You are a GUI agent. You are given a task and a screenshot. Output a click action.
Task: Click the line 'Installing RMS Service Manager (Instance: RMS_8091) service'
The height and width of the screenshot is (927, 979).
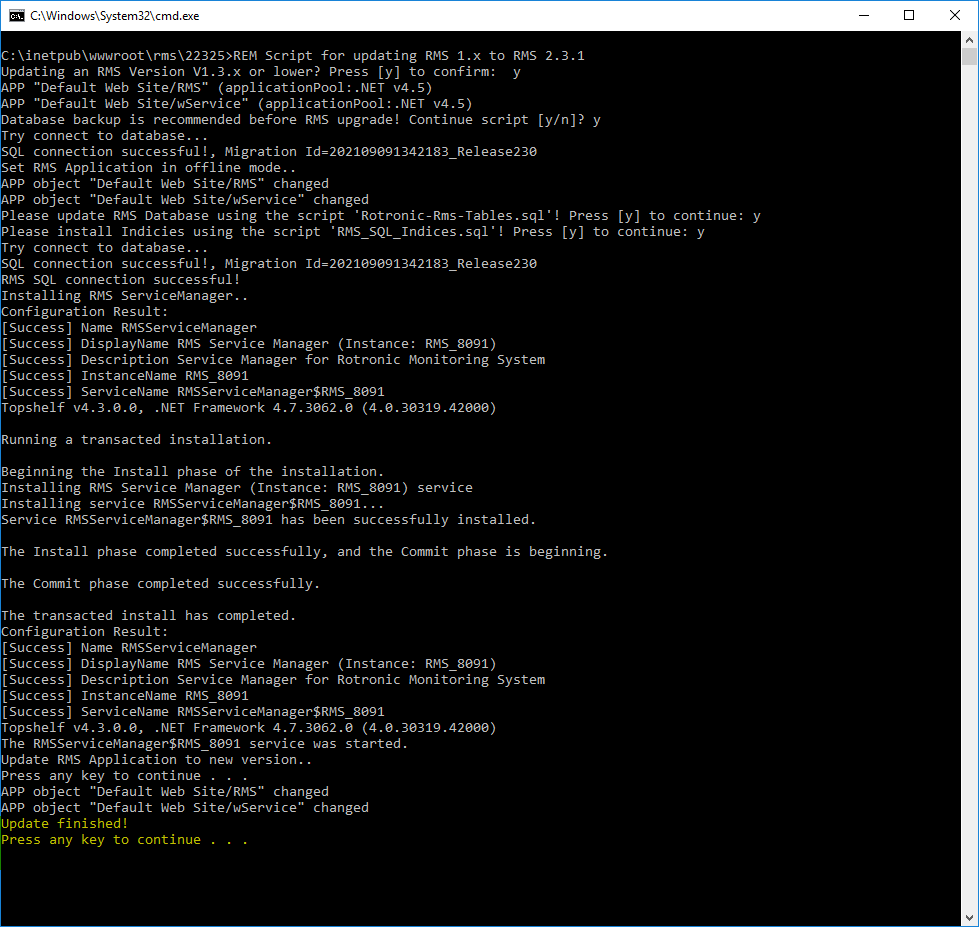237,488
